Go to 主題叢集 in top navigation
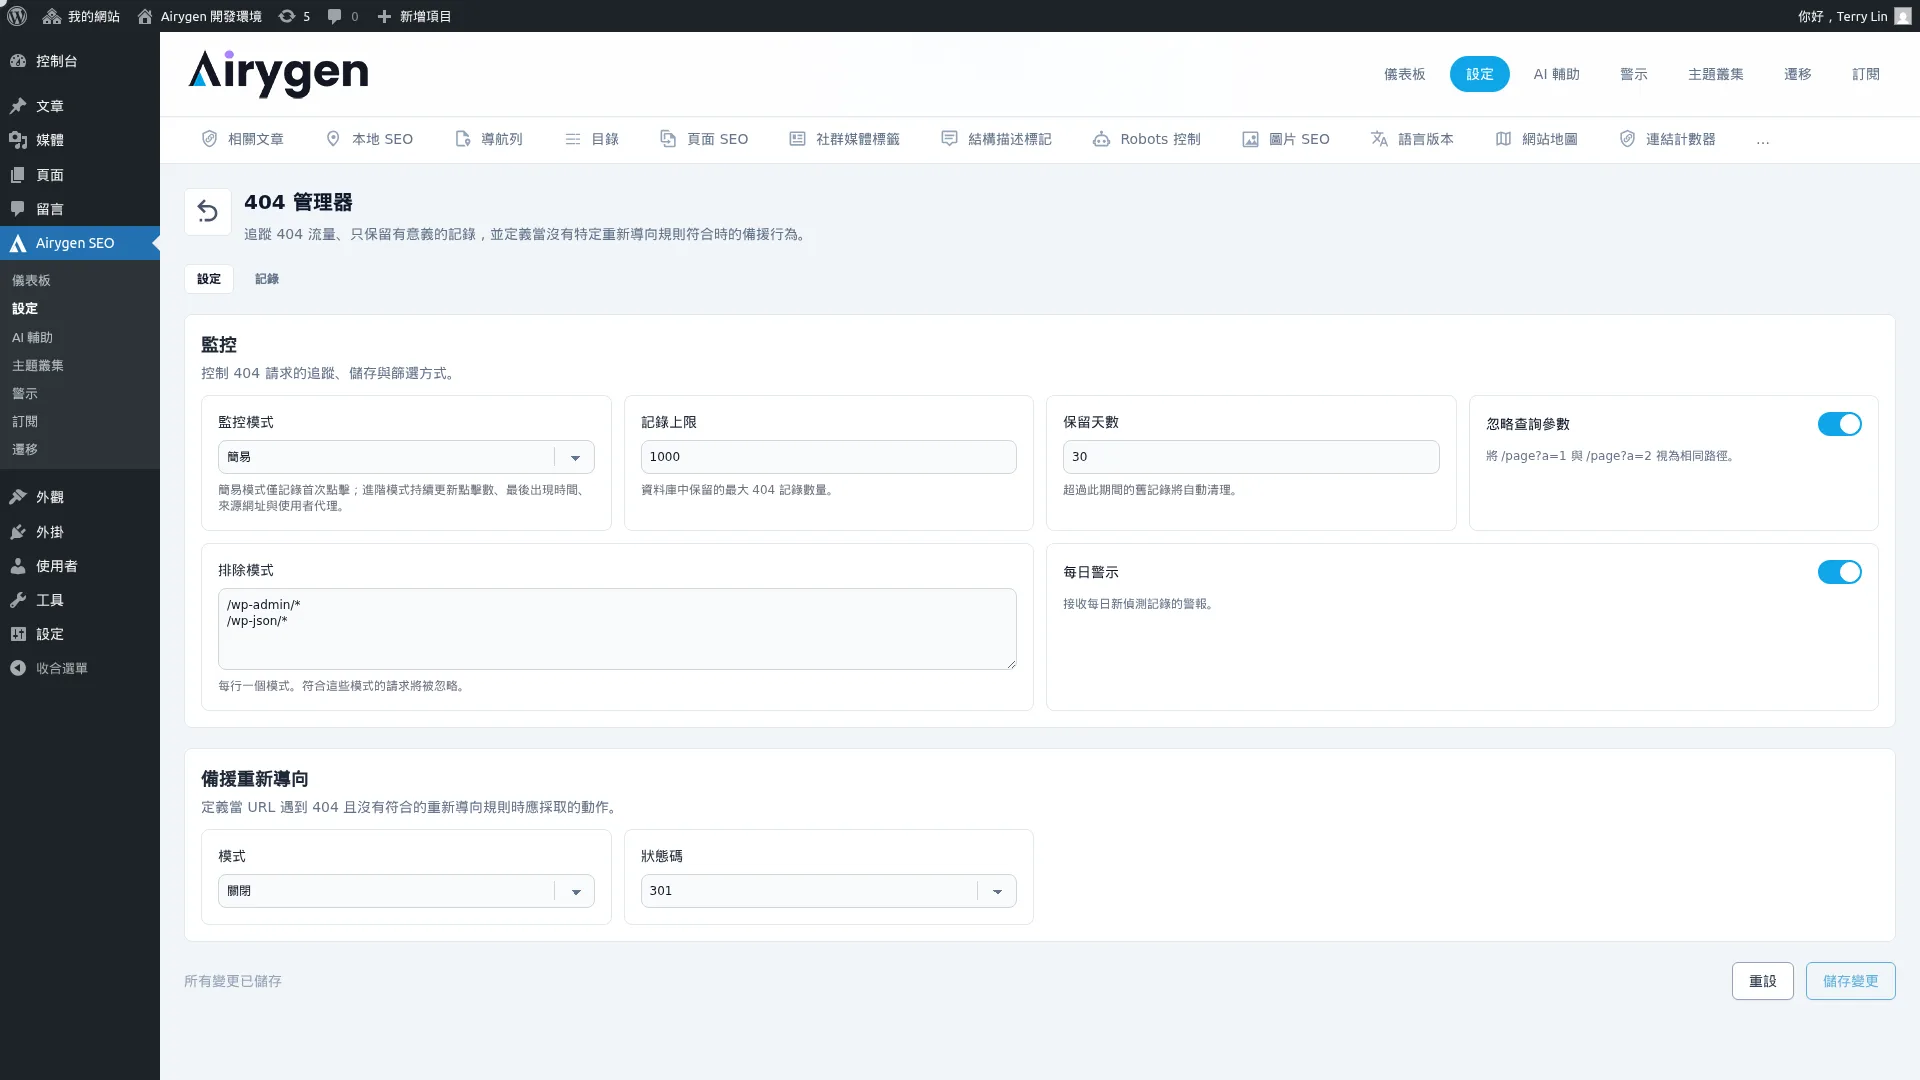 (x=1716, y=74)
